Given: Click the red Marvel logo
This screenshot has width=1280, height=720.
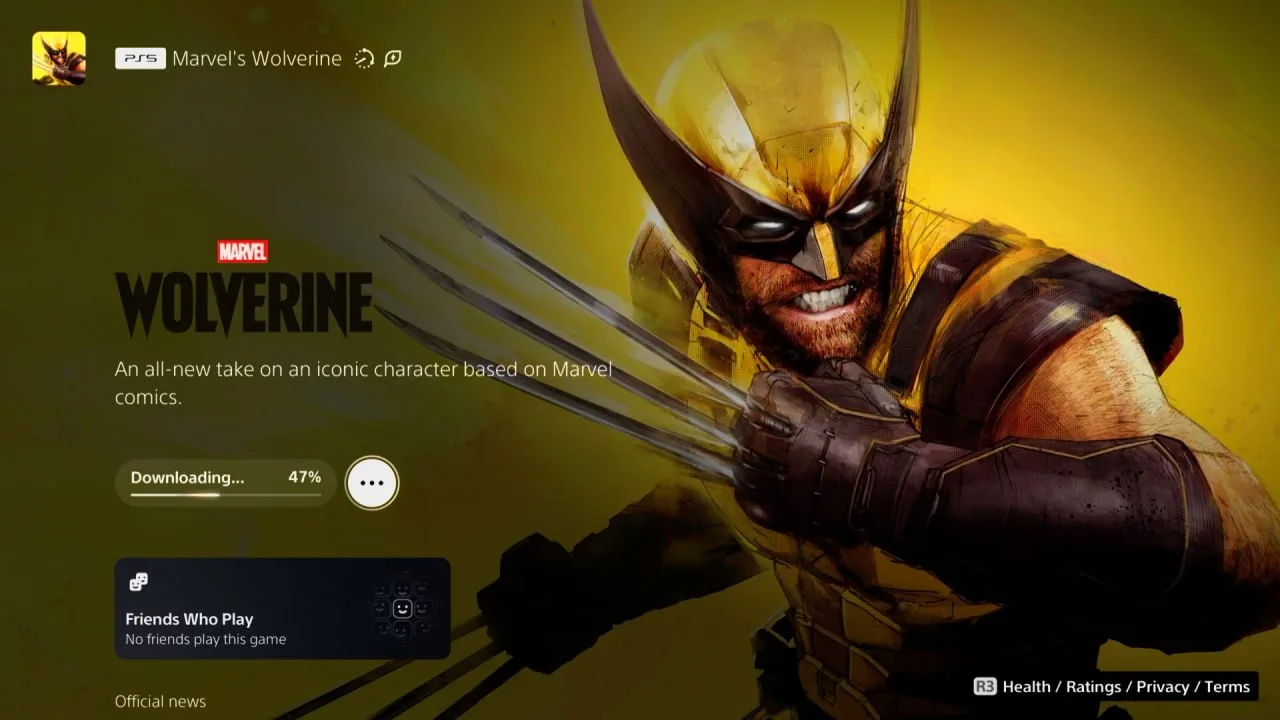Looking at the screenshot, I should [243, 251].
